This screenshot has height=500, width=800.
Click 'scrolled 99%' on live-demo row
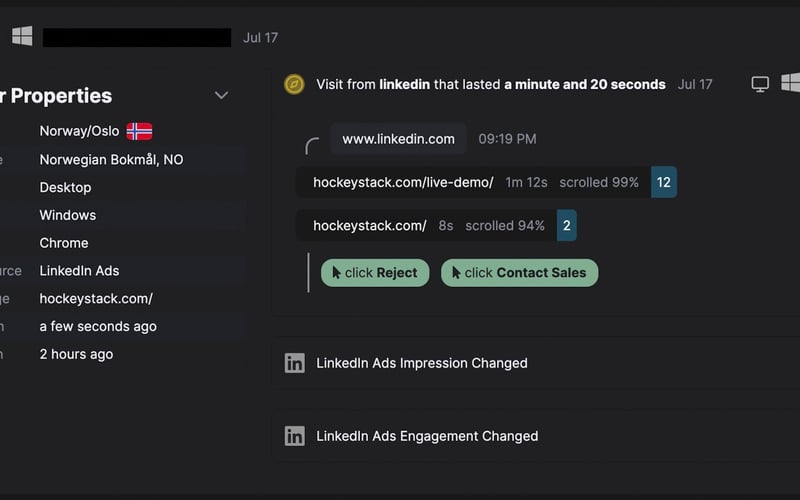(598, 182)
